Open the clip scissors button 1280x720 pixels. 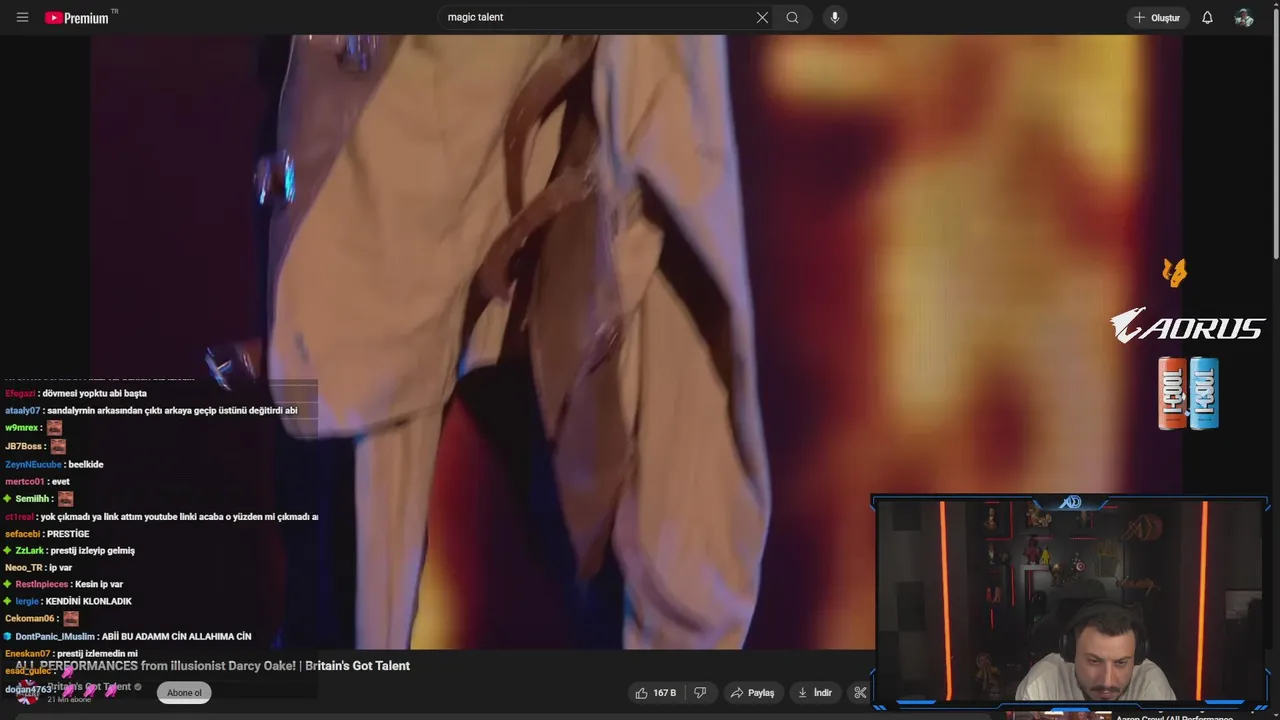point(859,693)
